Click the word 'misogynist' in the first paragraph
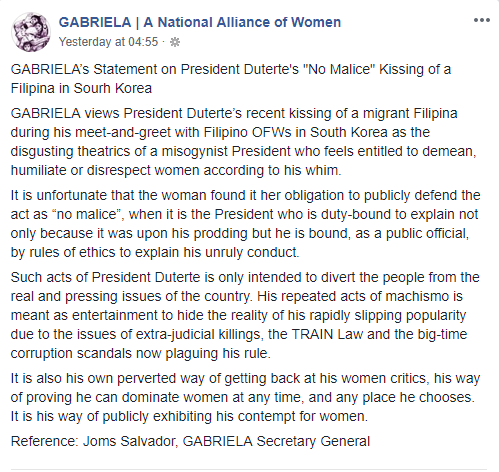Screen dimensions: 499x472 coord(195,151)
